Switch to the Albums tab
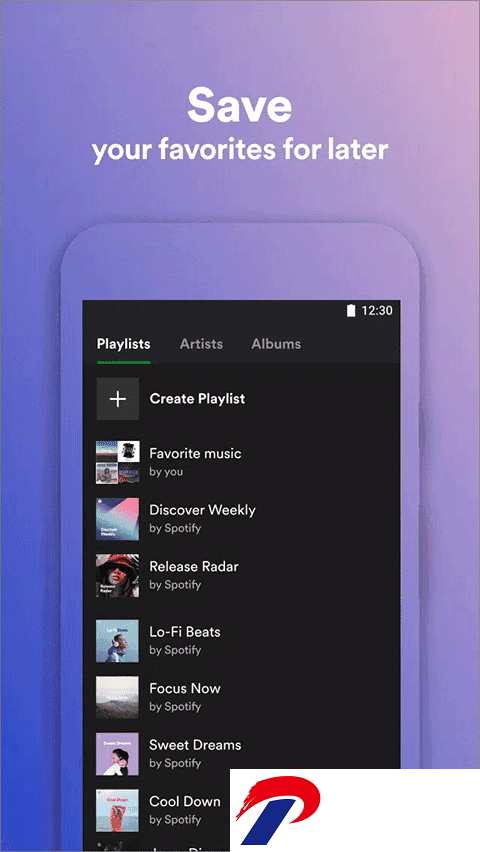480x852 pixels. pos(276,344)
